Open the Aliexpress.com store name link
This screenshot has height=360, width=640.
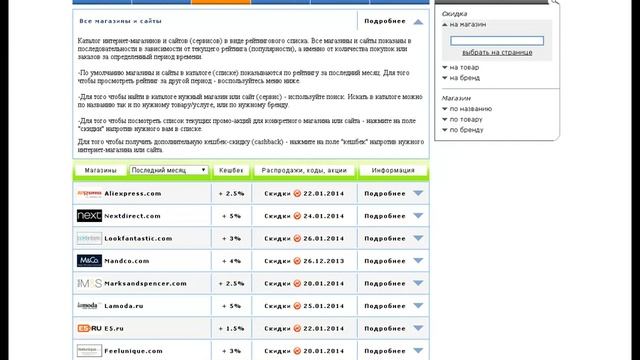point(133,193)
